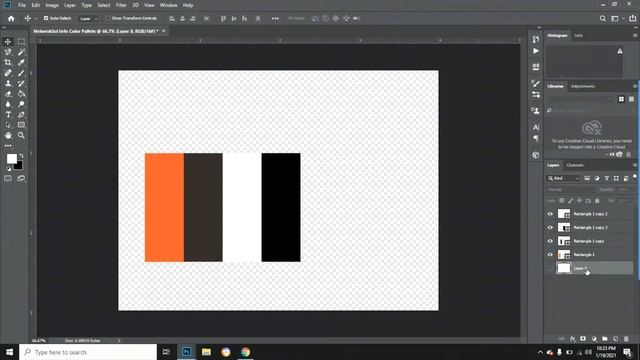Select the Eraser tool
This screenshot has height=360, width=640.
click(x=8, y=94)
